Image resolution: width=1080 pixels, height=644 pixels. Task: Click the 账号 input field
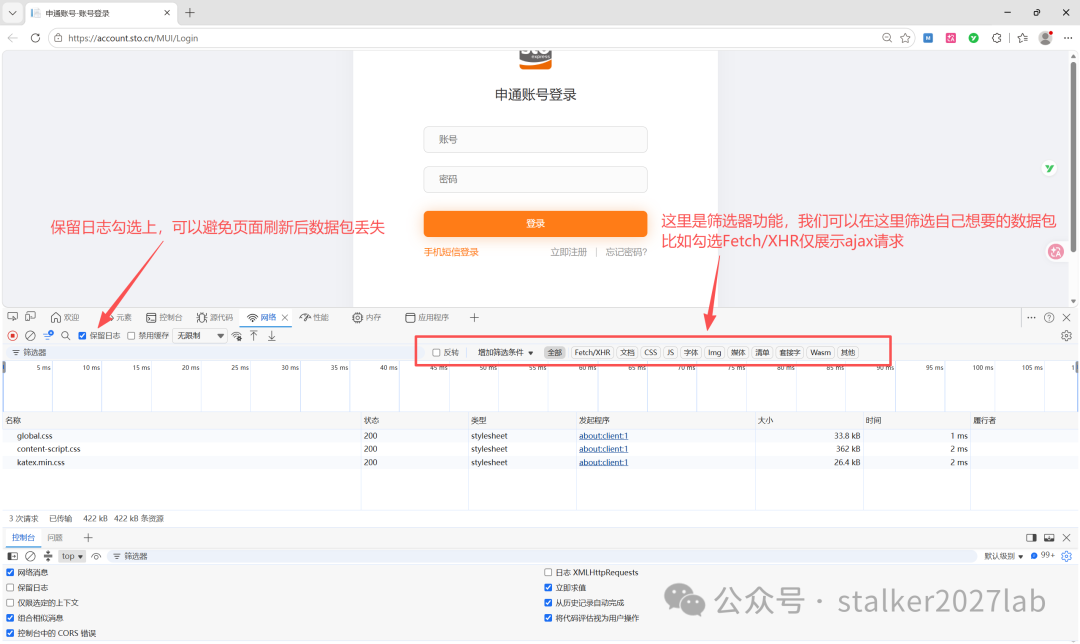(535, 139)
